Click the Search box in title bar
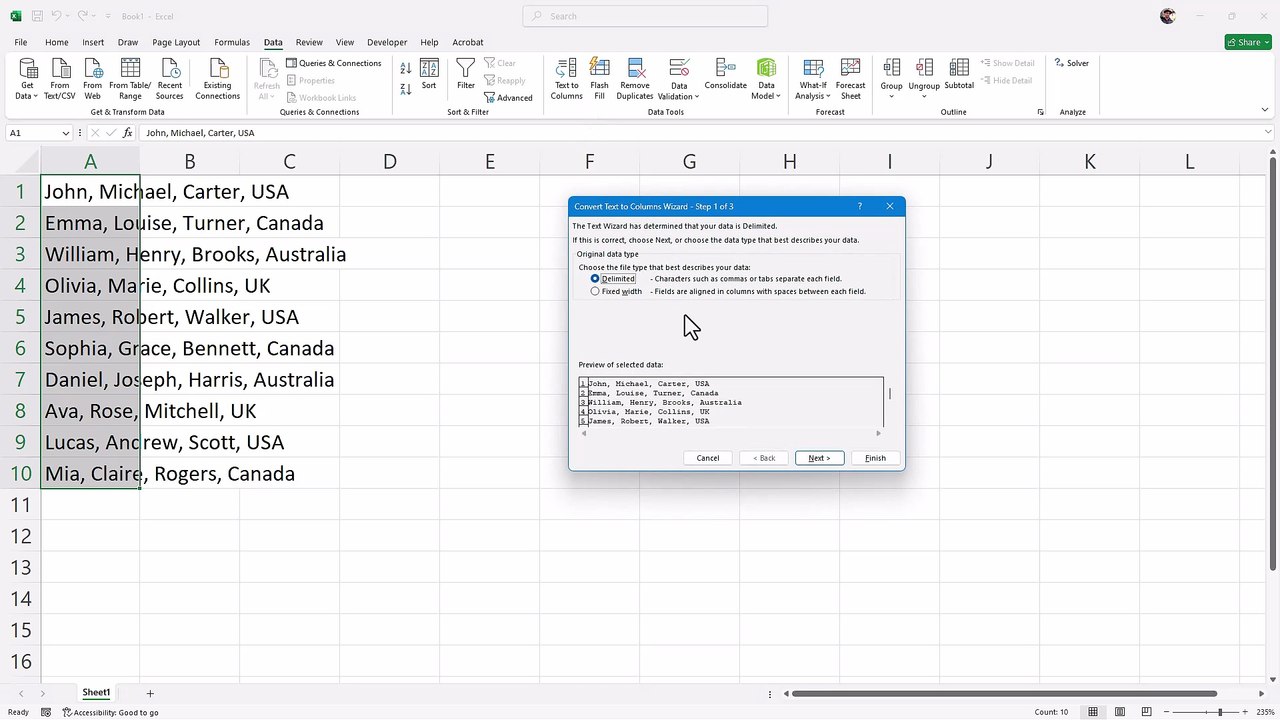Screen dimensions: 1280x720 click(x=645, y=16)
